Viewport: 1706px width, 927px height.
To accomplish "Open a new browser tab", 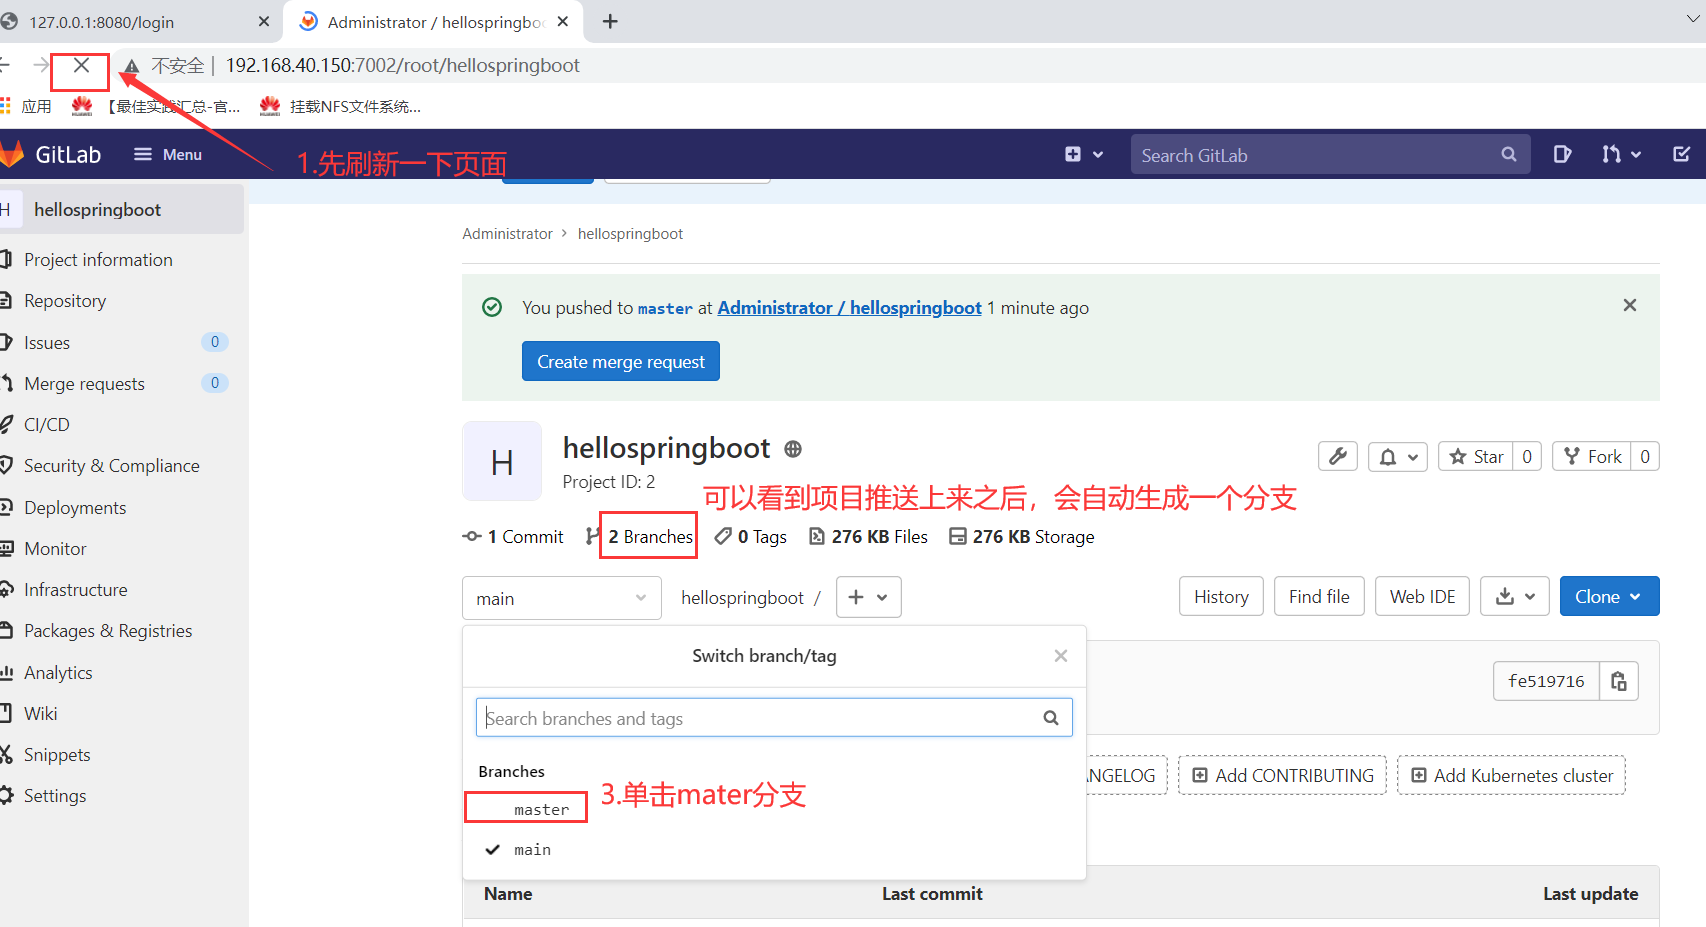I will 610,21.
